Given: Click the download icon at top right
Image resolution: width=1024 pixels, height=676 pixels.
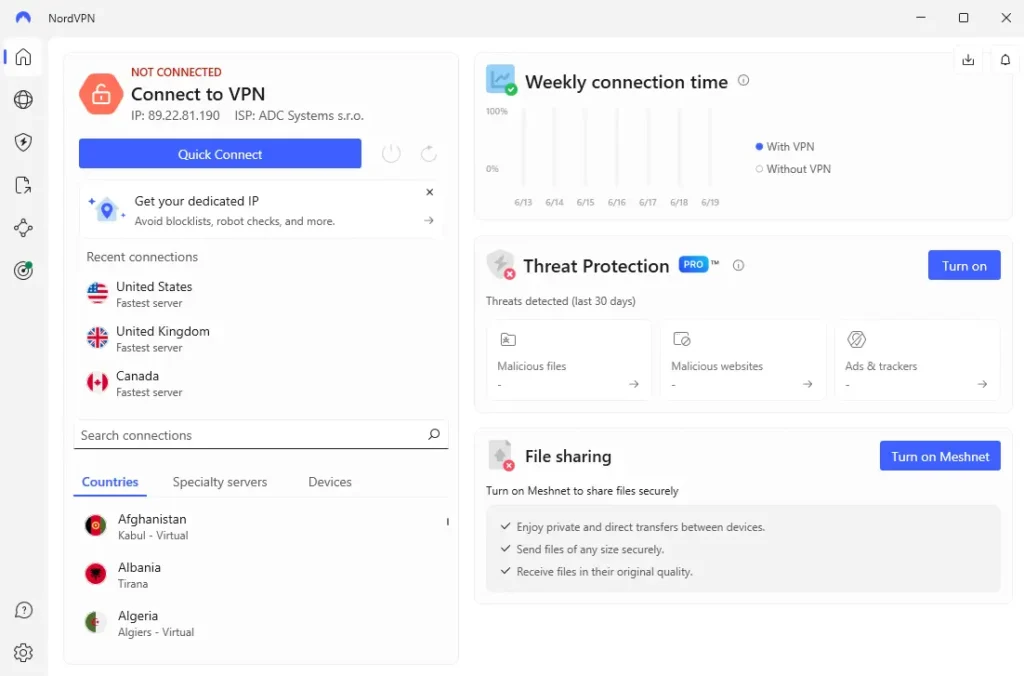Looking at the screenshot, I should click(968, 60).
